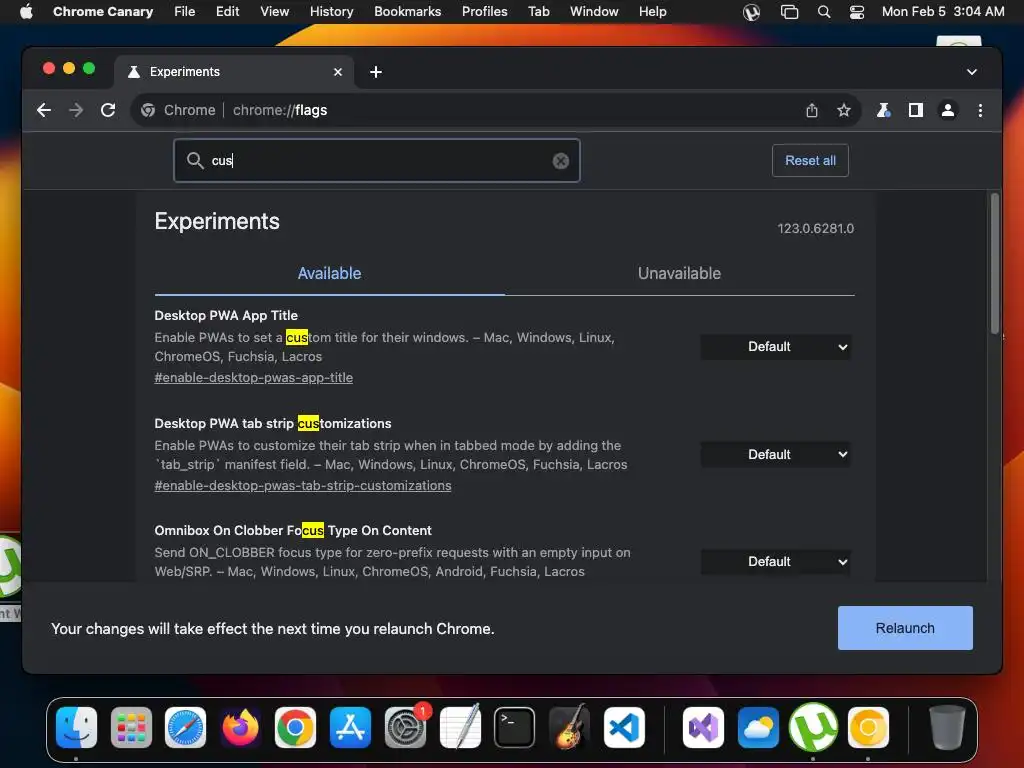Screen dimensions: 1024x768
Task: Open Visual Studio Code from the Dock
Action: (624, 727)
